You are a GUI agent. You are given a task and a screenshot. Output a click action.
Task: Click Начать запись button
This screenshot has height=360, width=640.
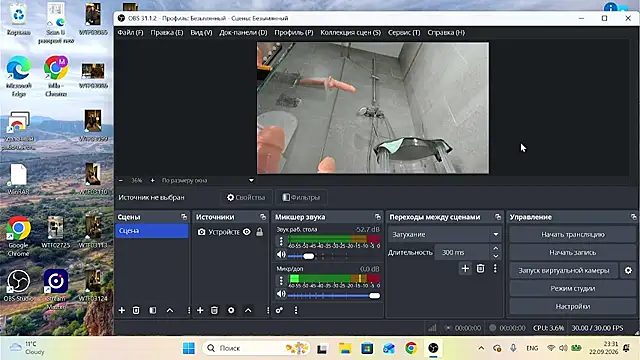pos(573,252)
